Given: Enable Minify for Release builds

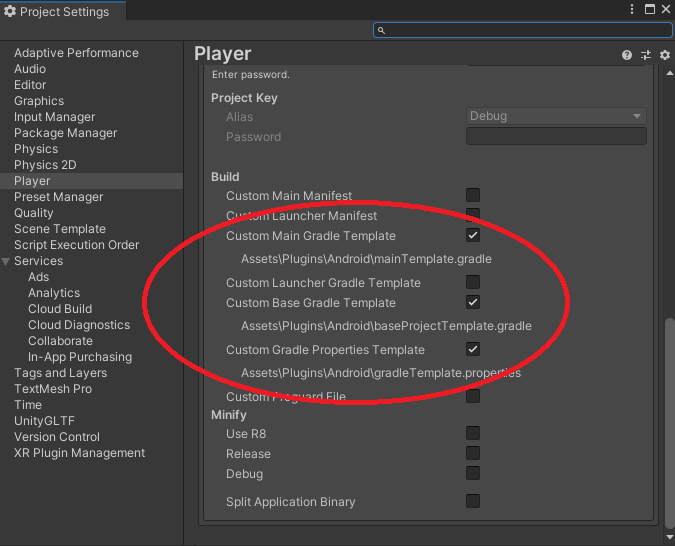Looking at the screenshot, I should point(473,453).
